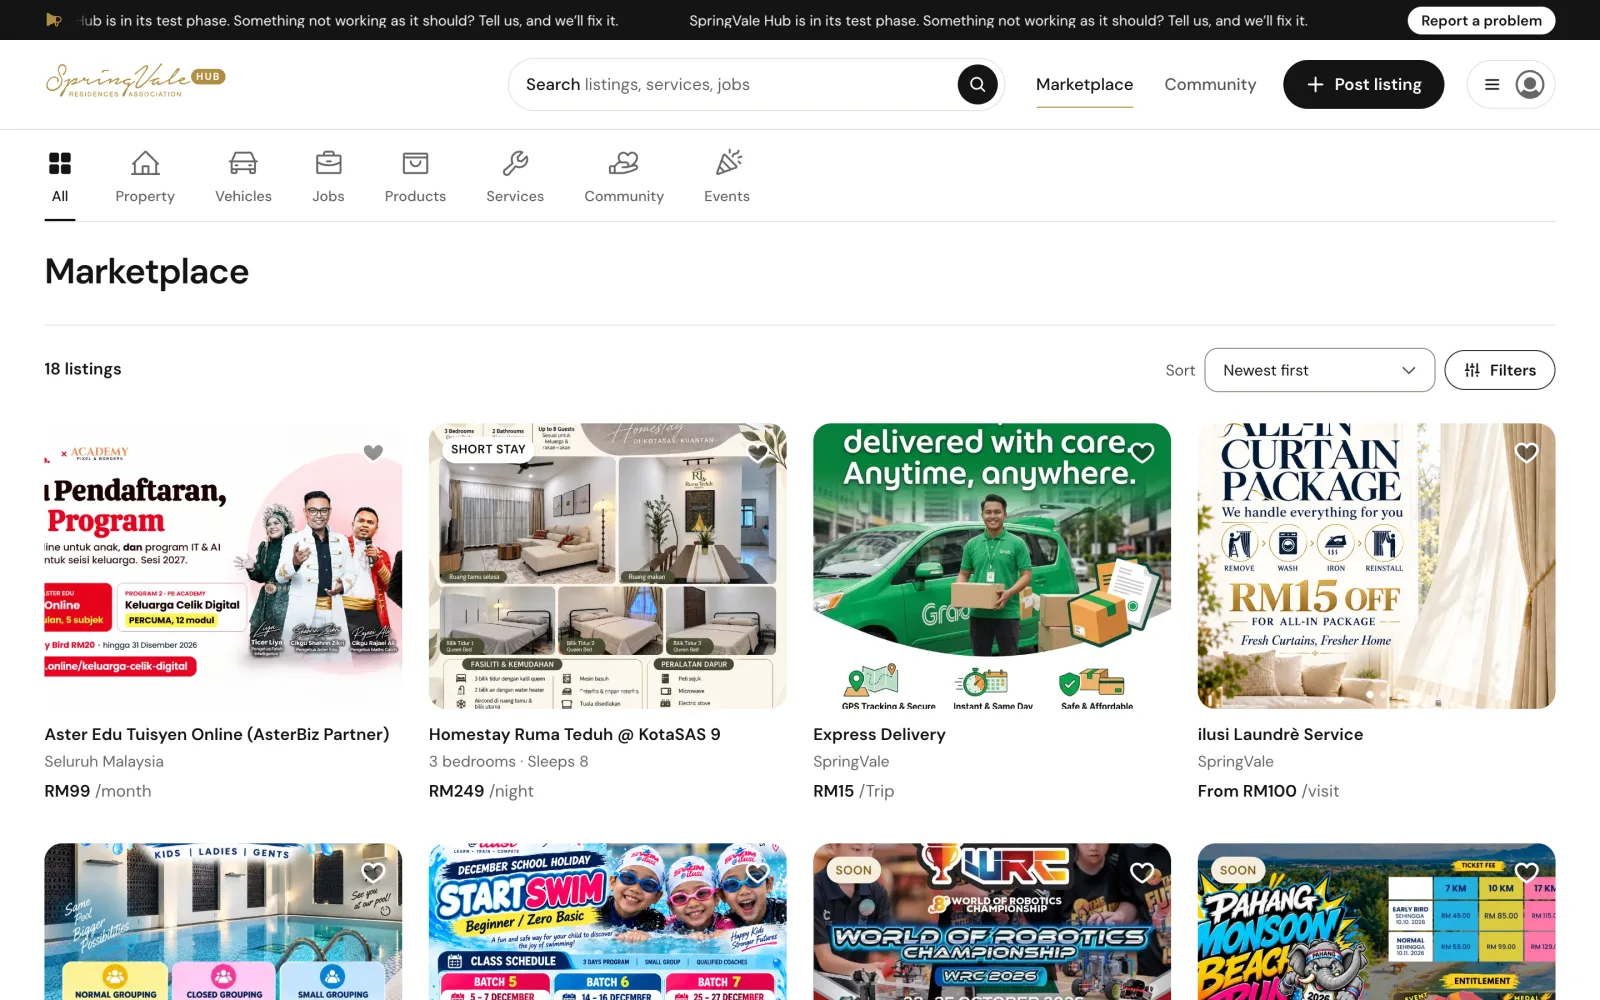This screenshot has width=1600, height=1000.
Task: Favorite the Pahang Monsoon Beach Run heart
Action: [x=1527, y=872]
